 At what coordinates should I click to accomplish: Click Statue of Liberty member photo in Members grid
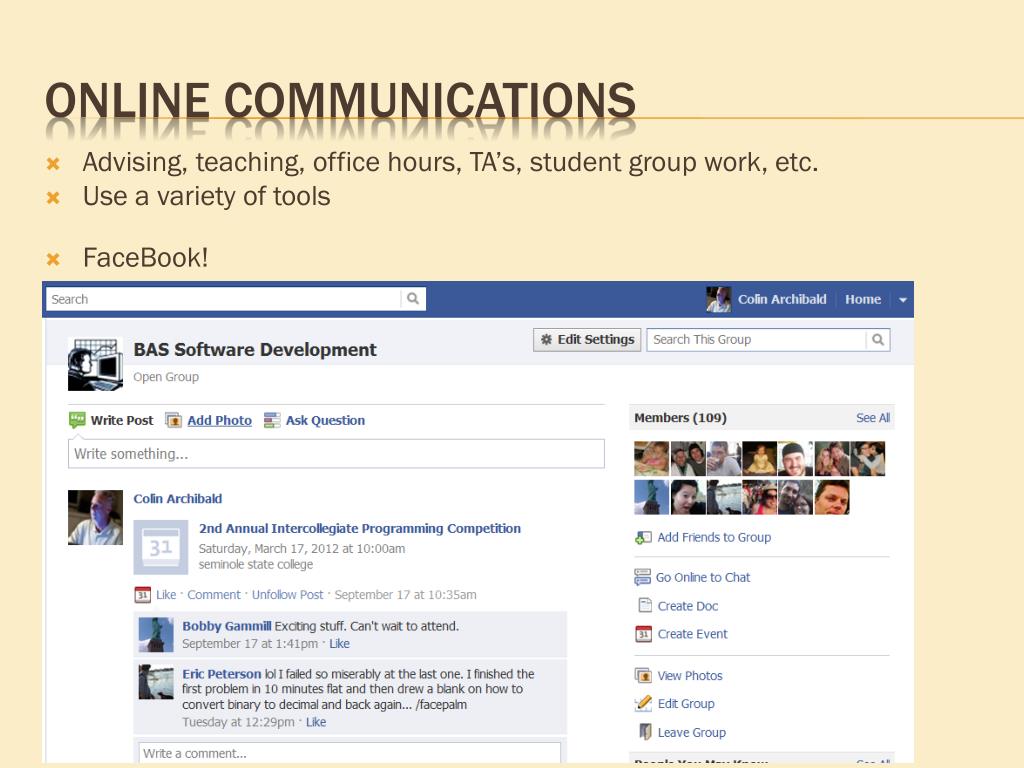[651, 498]
